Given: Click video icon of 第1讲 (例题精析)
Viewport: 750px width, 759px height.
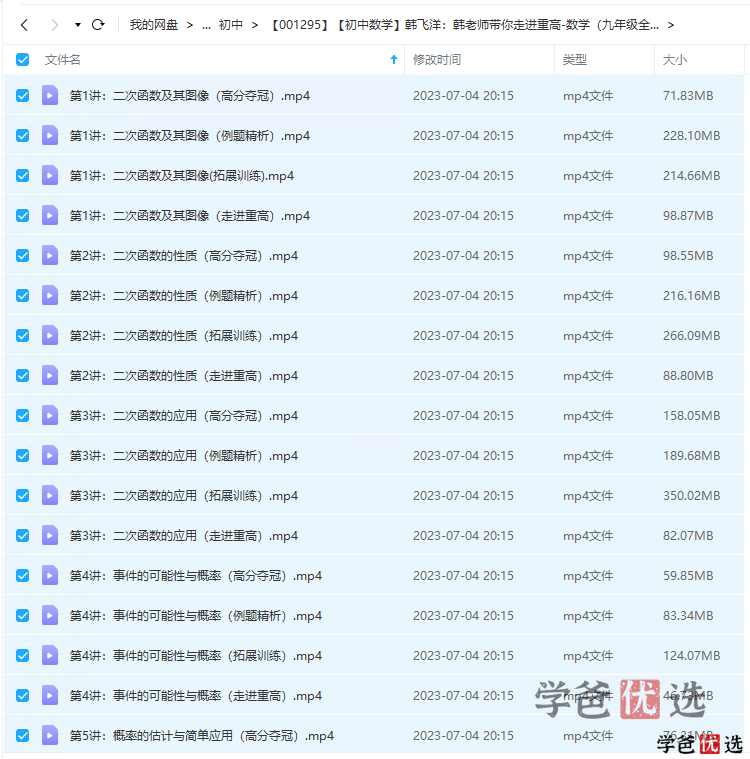Looking at the screenshot, I should tap(49, 136).
